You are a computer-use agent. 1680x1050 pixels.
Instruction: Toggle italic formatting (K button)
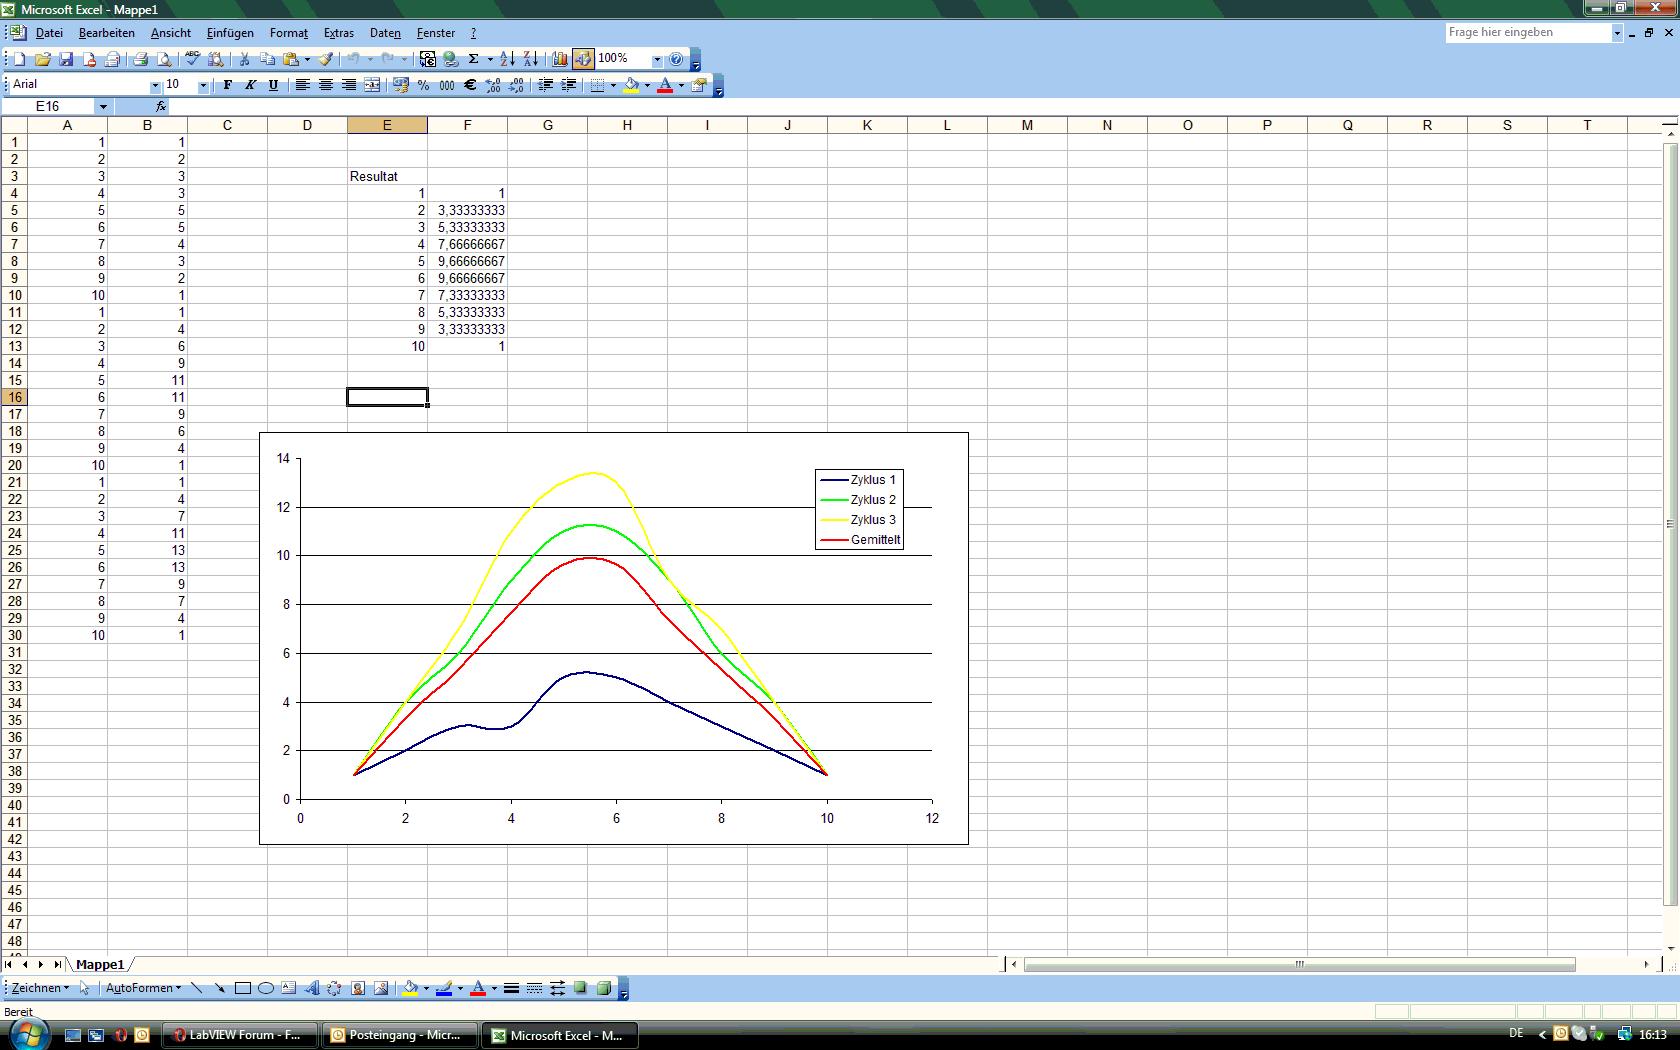[x=250, y=85]
